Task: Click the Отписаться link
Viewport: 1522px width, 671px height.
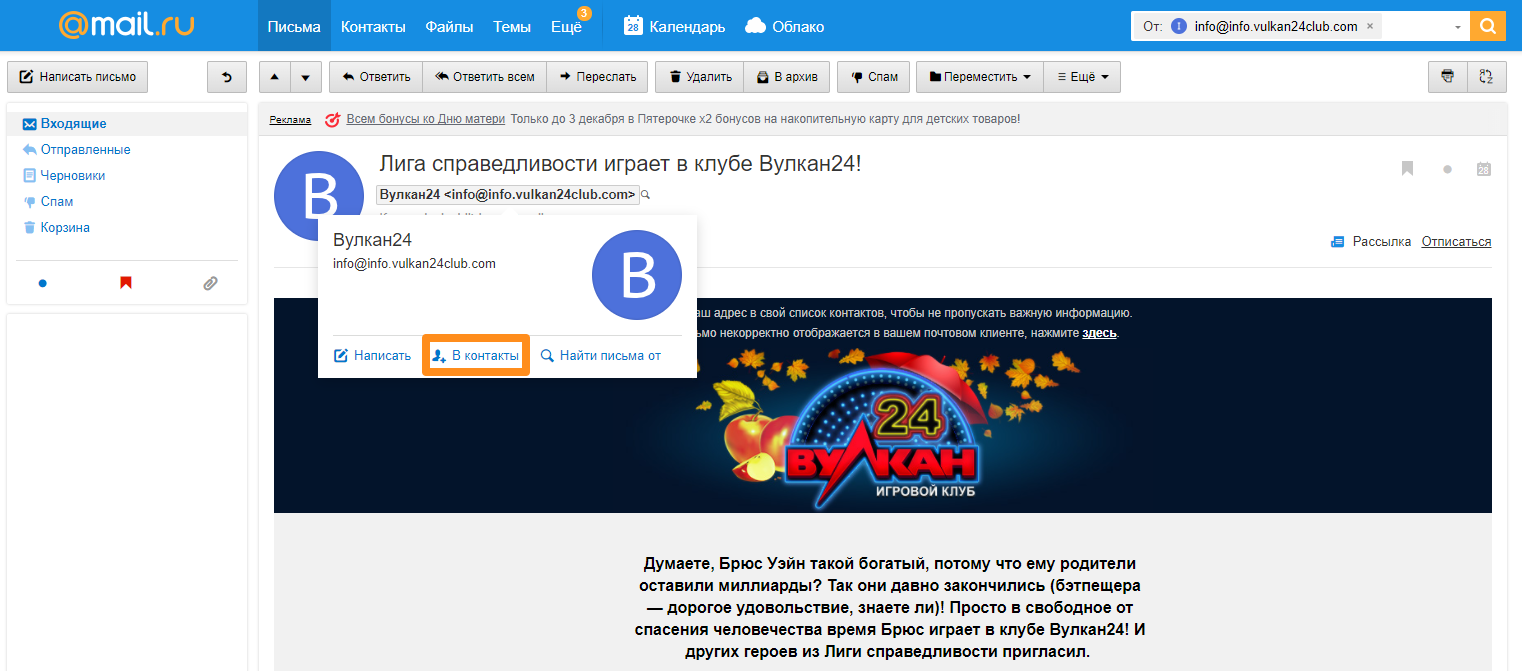Action: point(1456,242)
